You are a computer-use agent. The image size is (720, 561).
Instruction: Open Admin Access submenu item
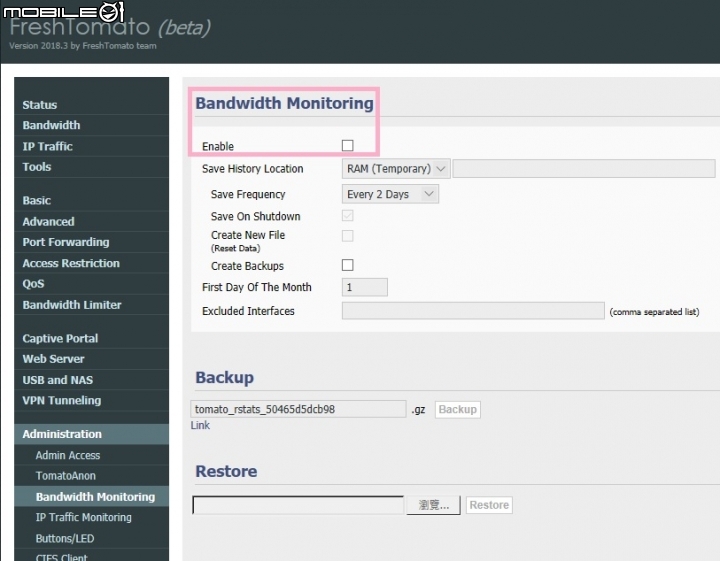coord(91,455)
